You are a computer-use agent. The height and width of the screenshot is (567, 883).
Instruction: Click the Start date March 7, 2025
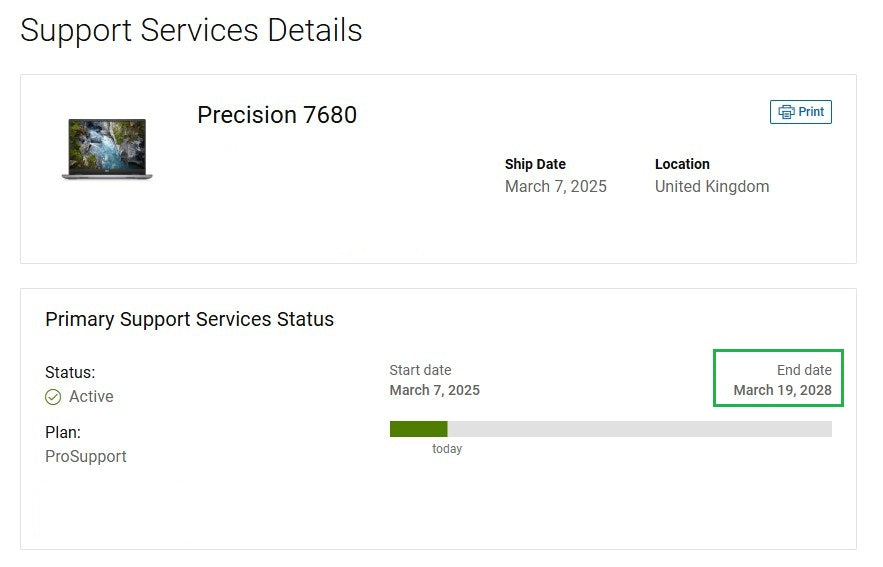[x=435, y=390]
